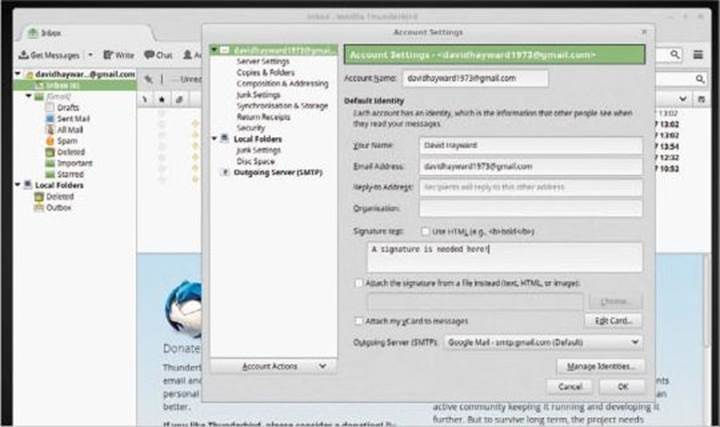
Task: Tick Attach my vCard to messages checkbox
Action: [359, 320]
